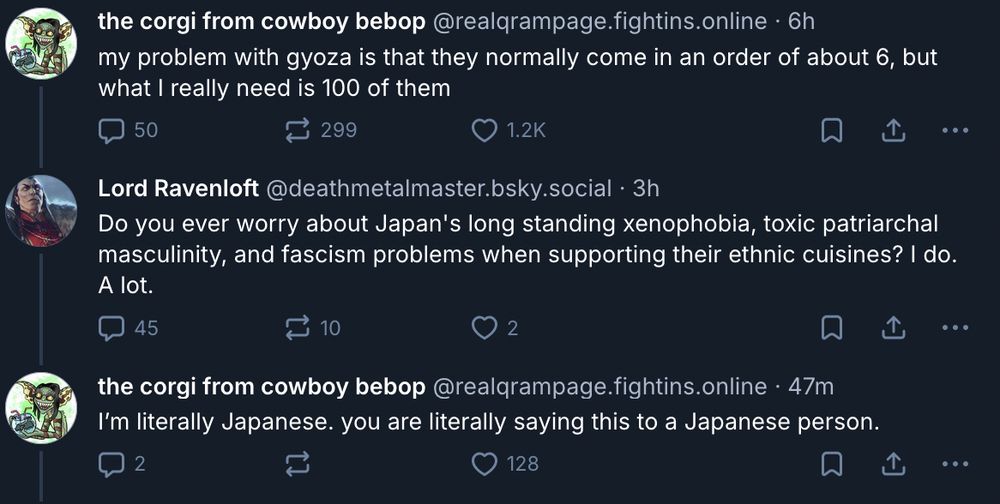The width and height of the screenshot is (1000, 504).
Task: Repost Lord Ravenloft's post
Action: pyautogui.click(x=298, y=327)
